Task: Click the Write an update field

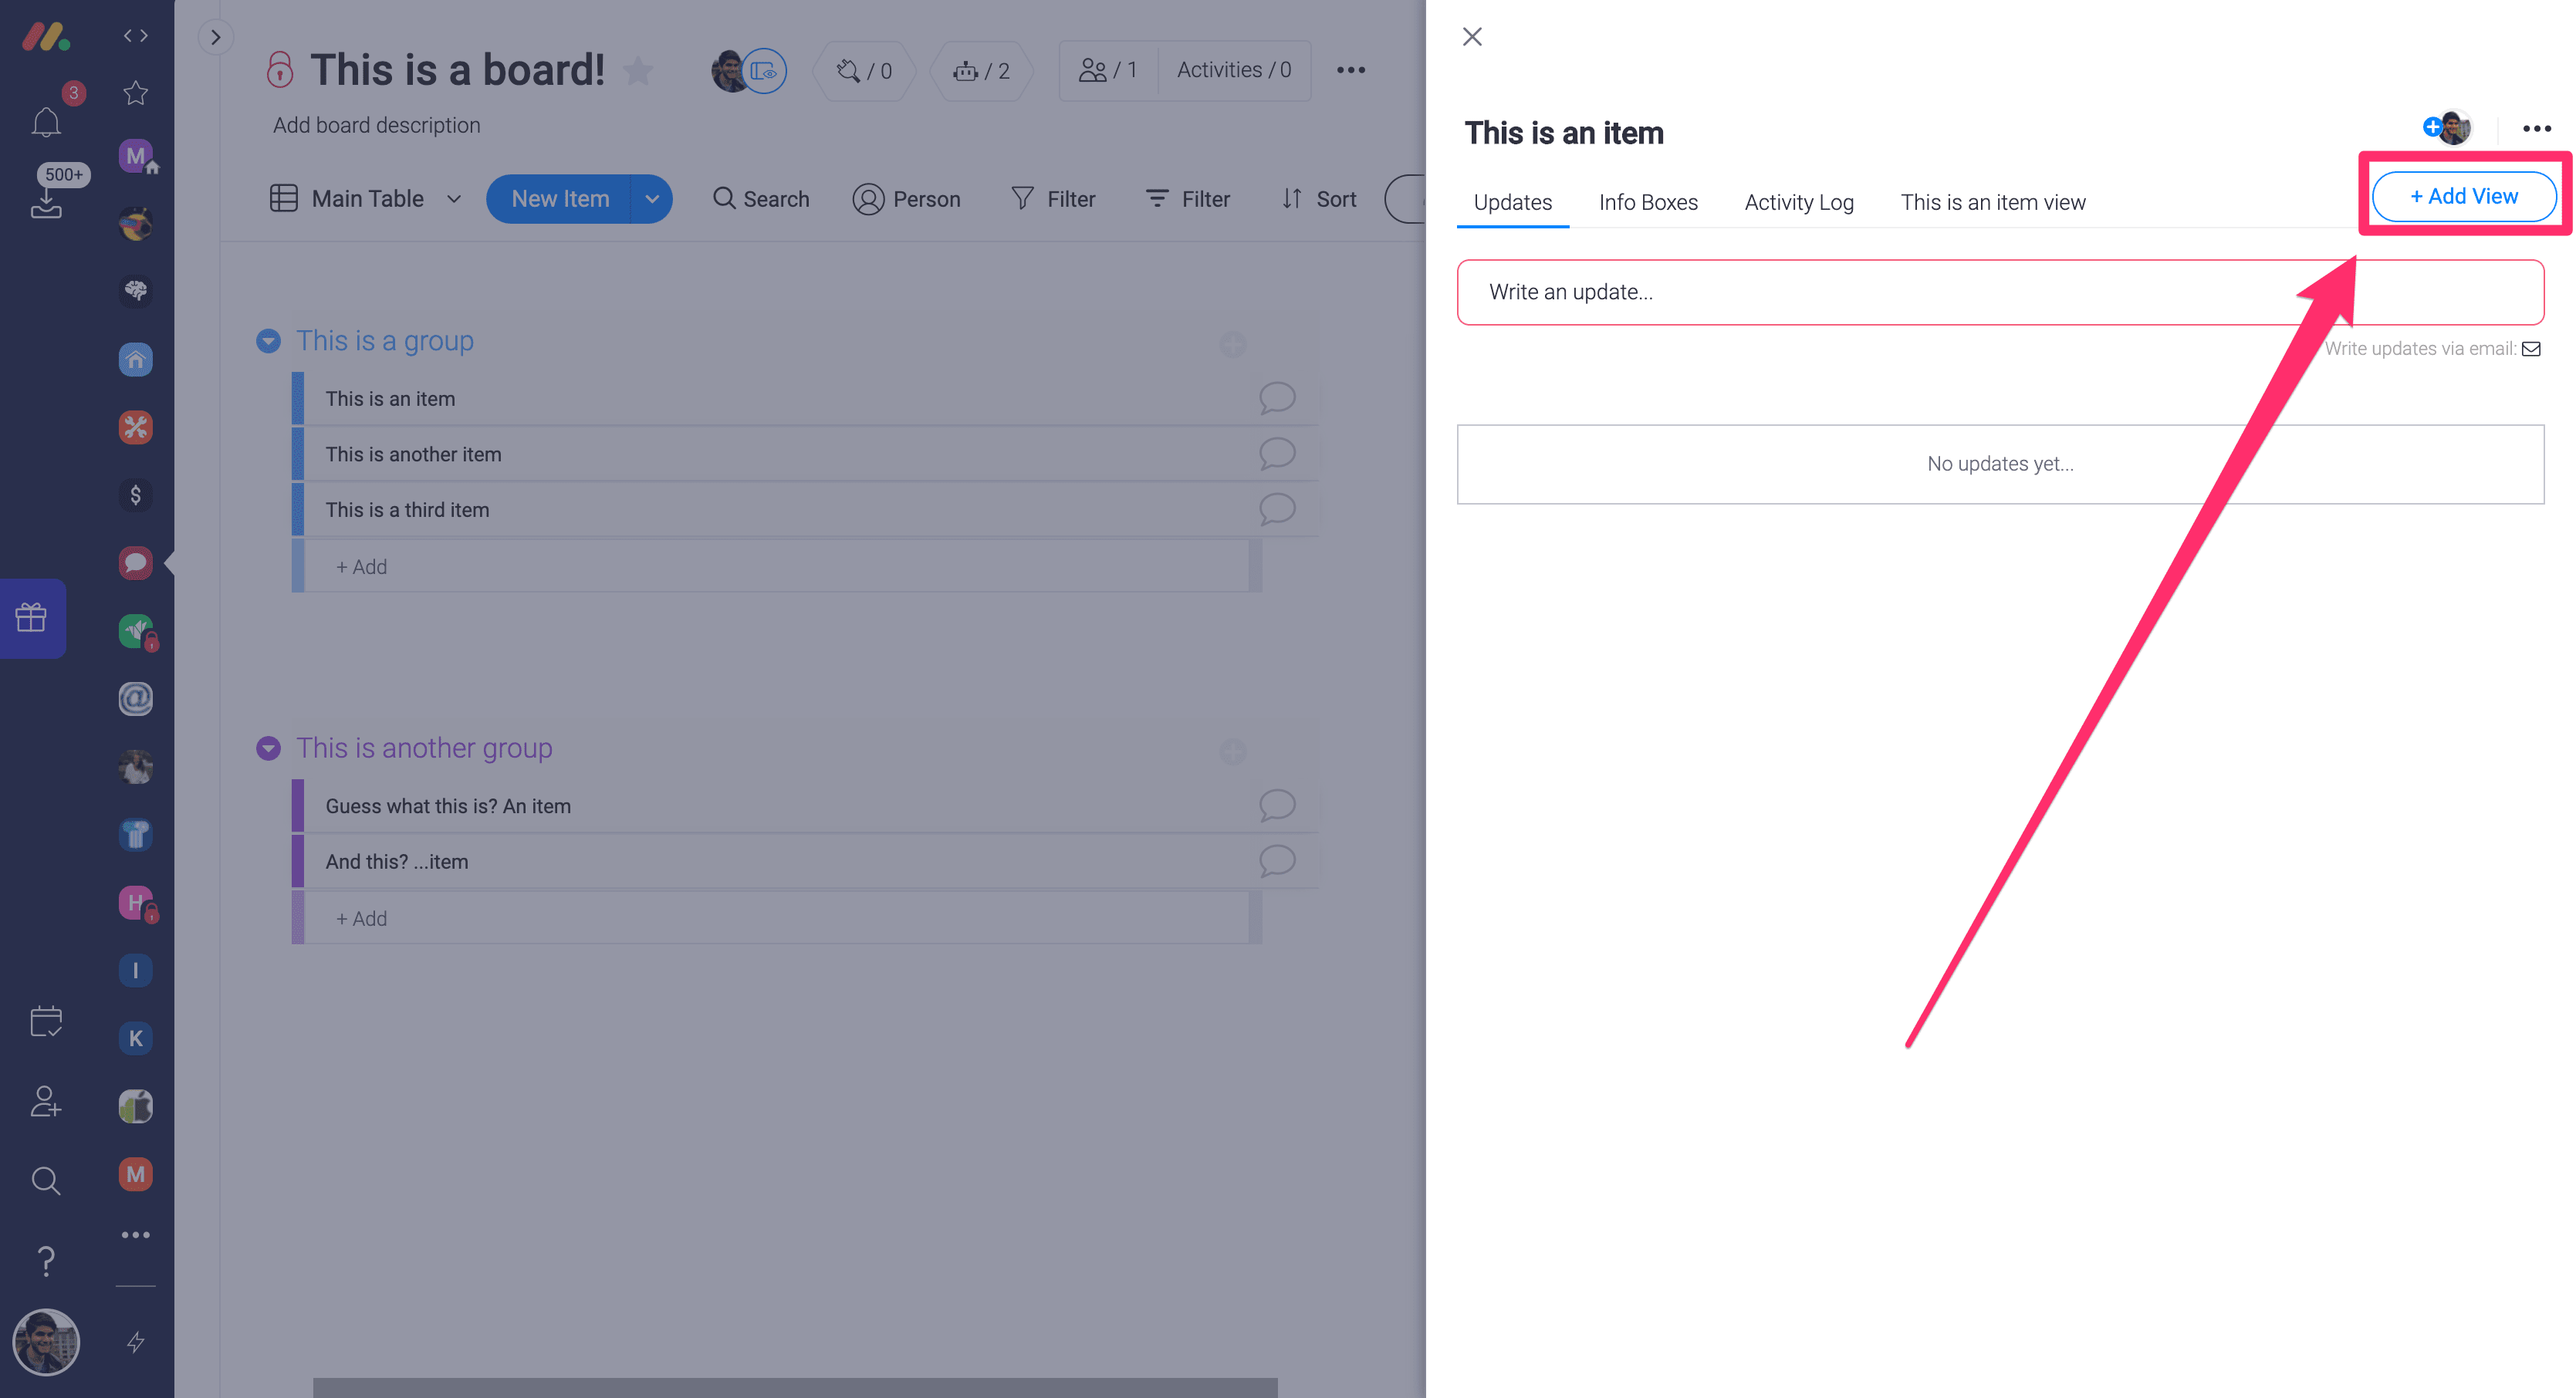Action: (x=2000, y=292)
